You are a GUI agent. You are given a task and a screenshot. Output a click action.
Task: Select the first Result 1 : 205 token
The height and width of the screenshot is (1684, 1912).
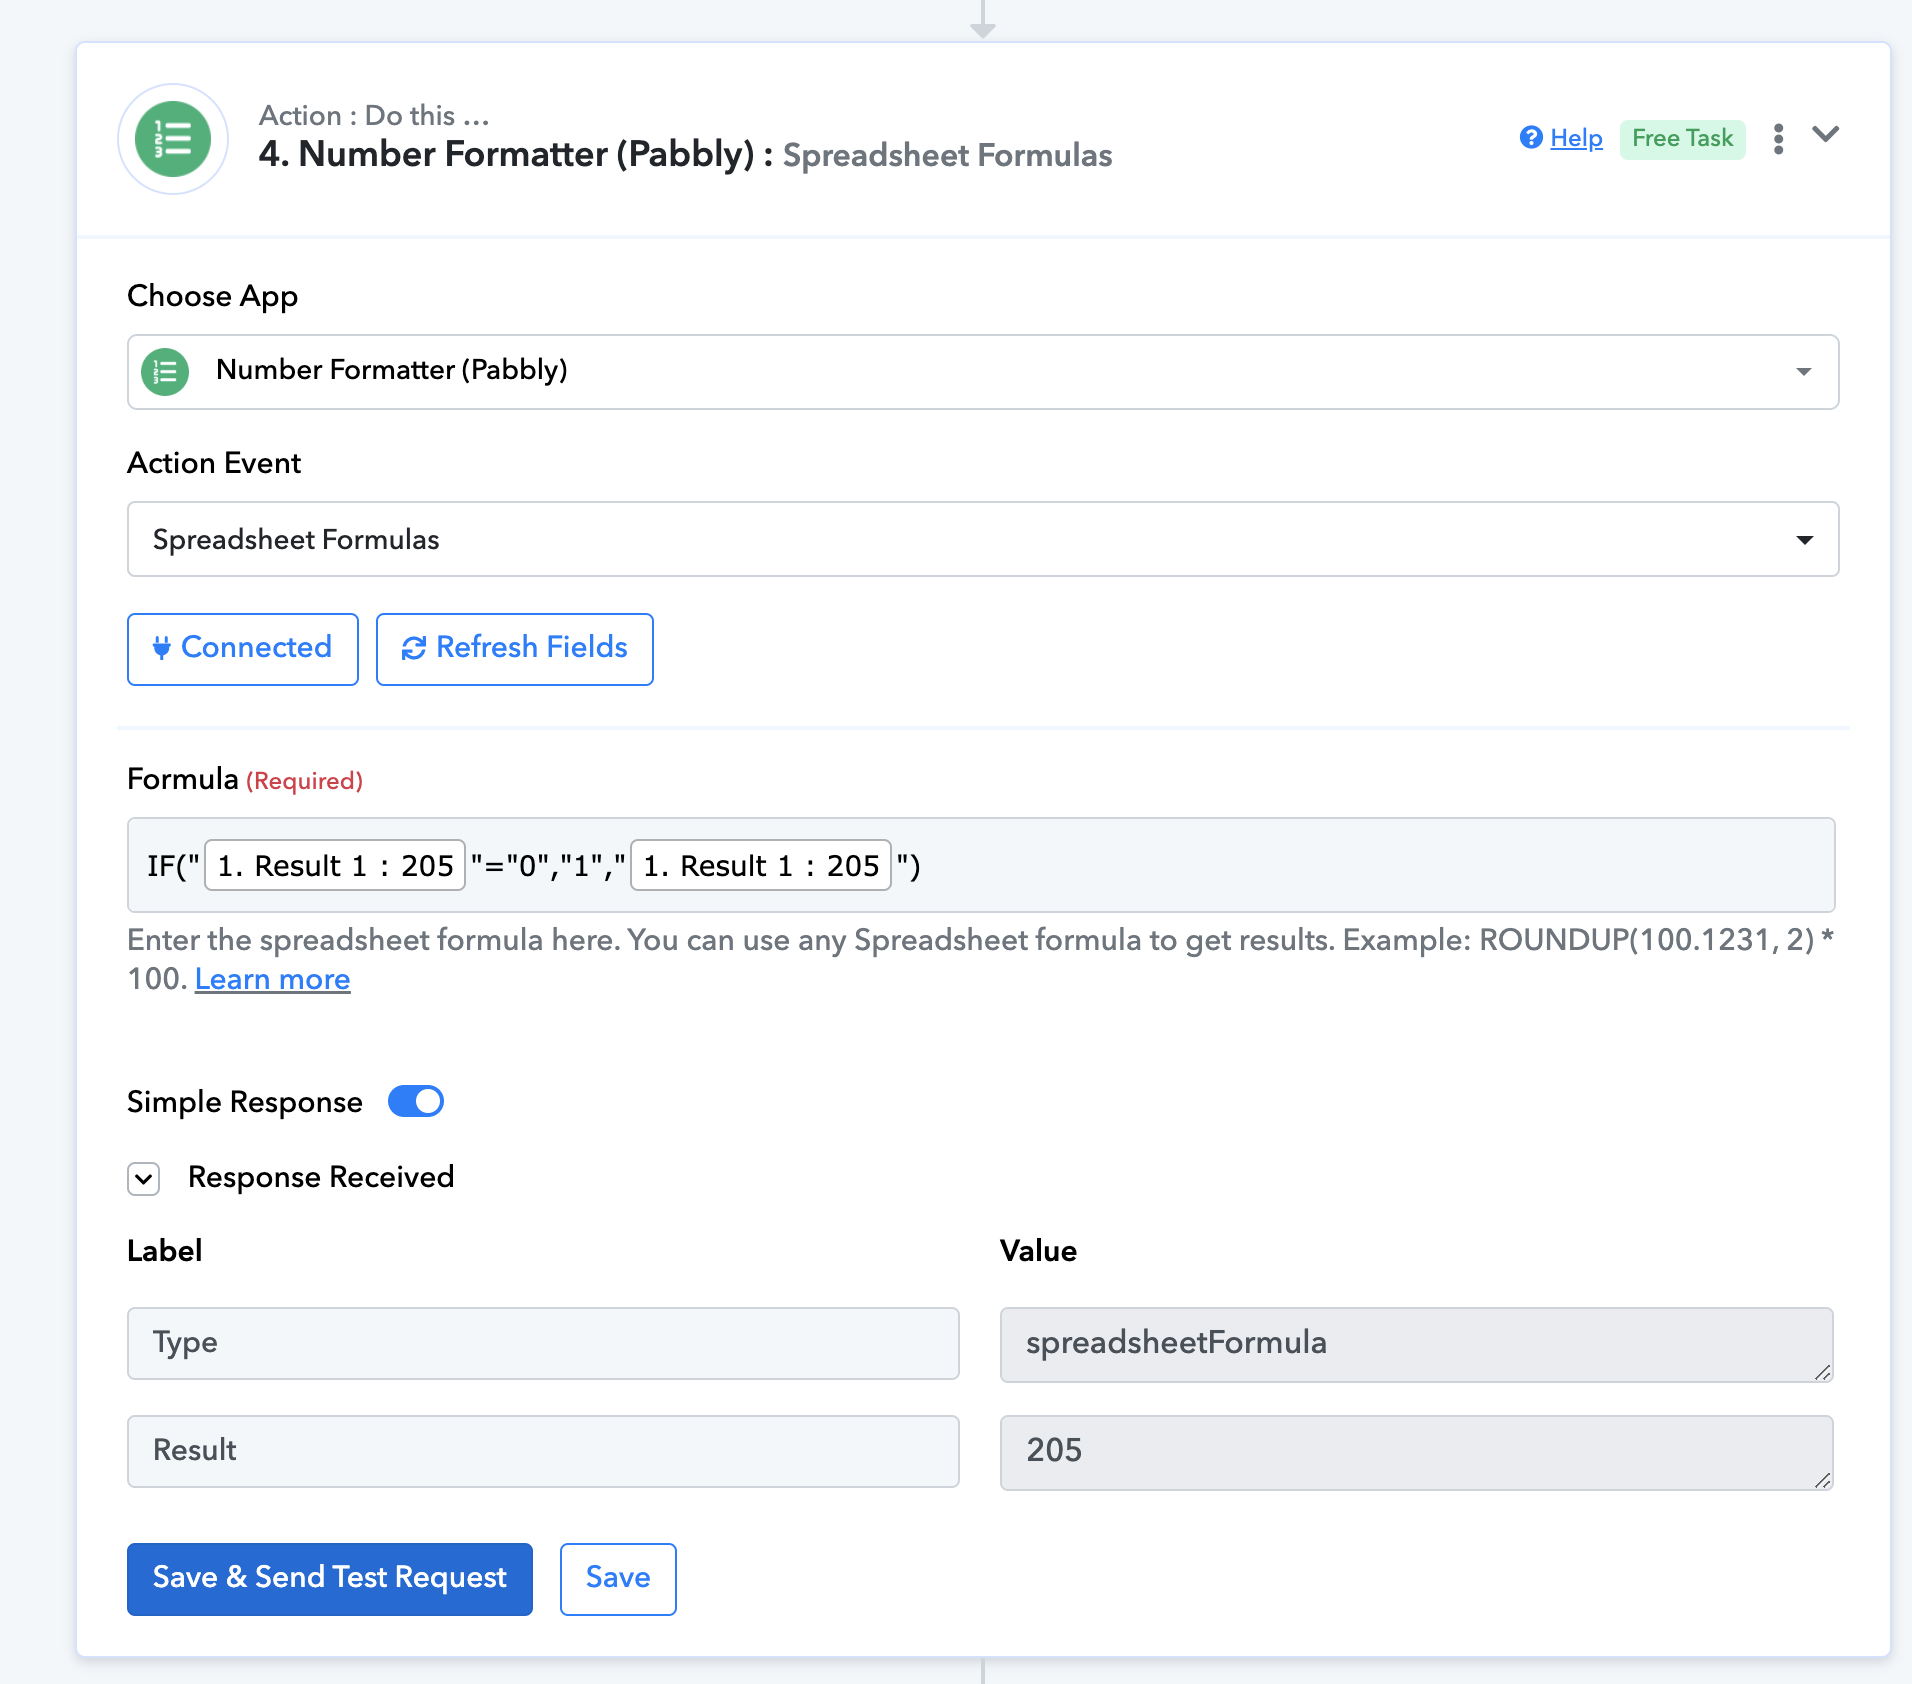tap(335, 865)
